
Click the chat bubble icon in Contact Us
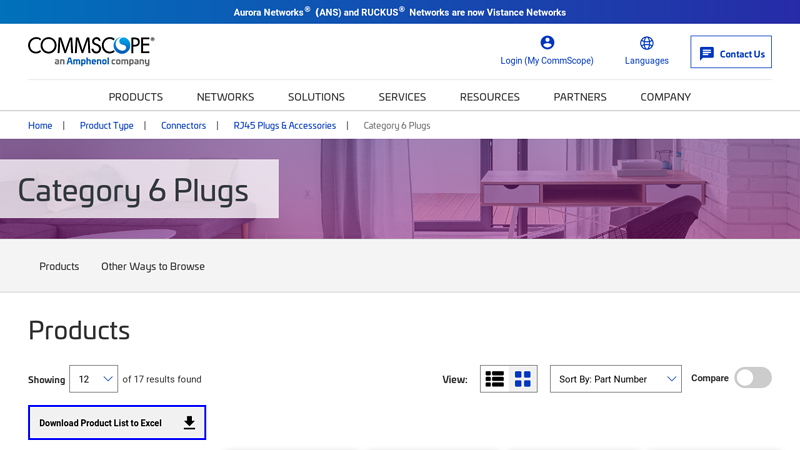pyautogui.click(x=707, y=54)
